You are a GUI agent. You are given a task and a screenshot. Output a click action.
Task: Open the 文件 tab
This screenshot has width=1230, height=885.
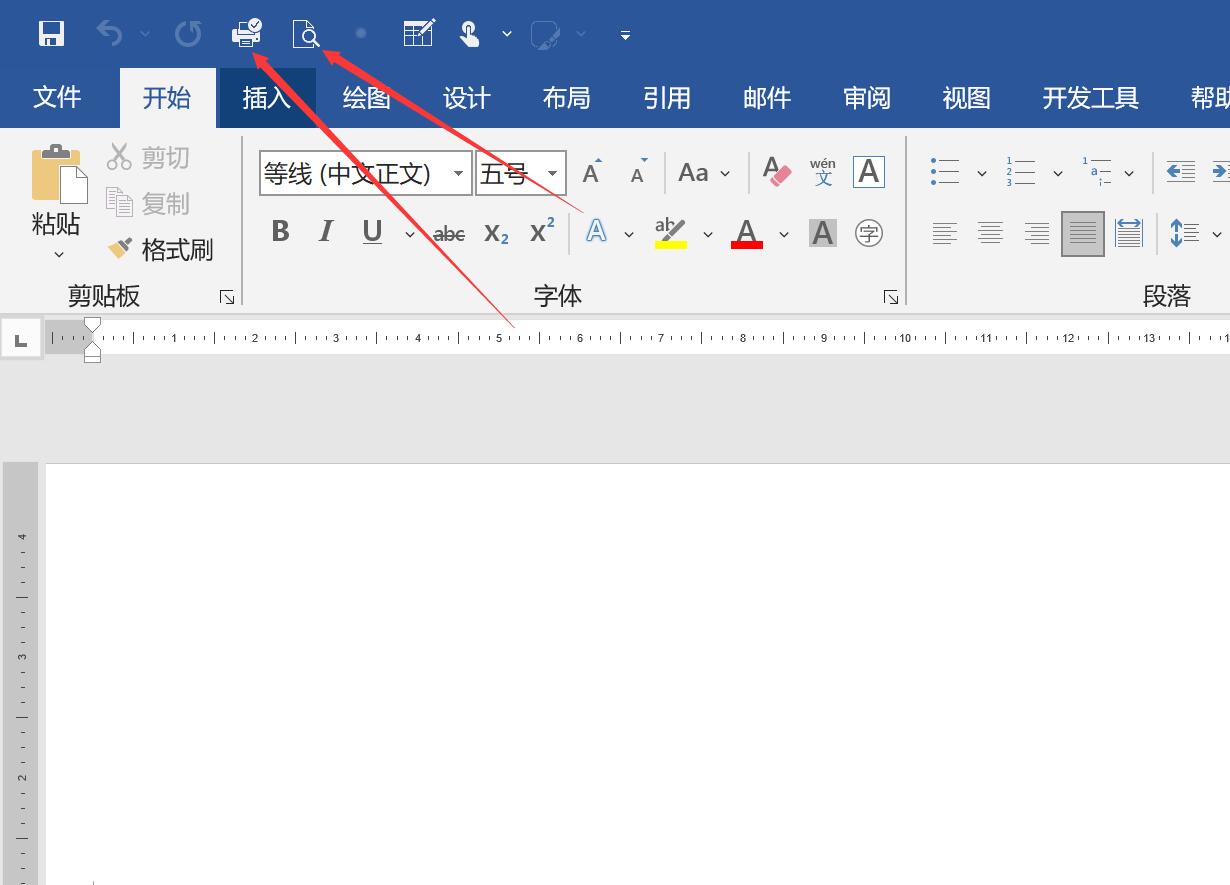57,98
